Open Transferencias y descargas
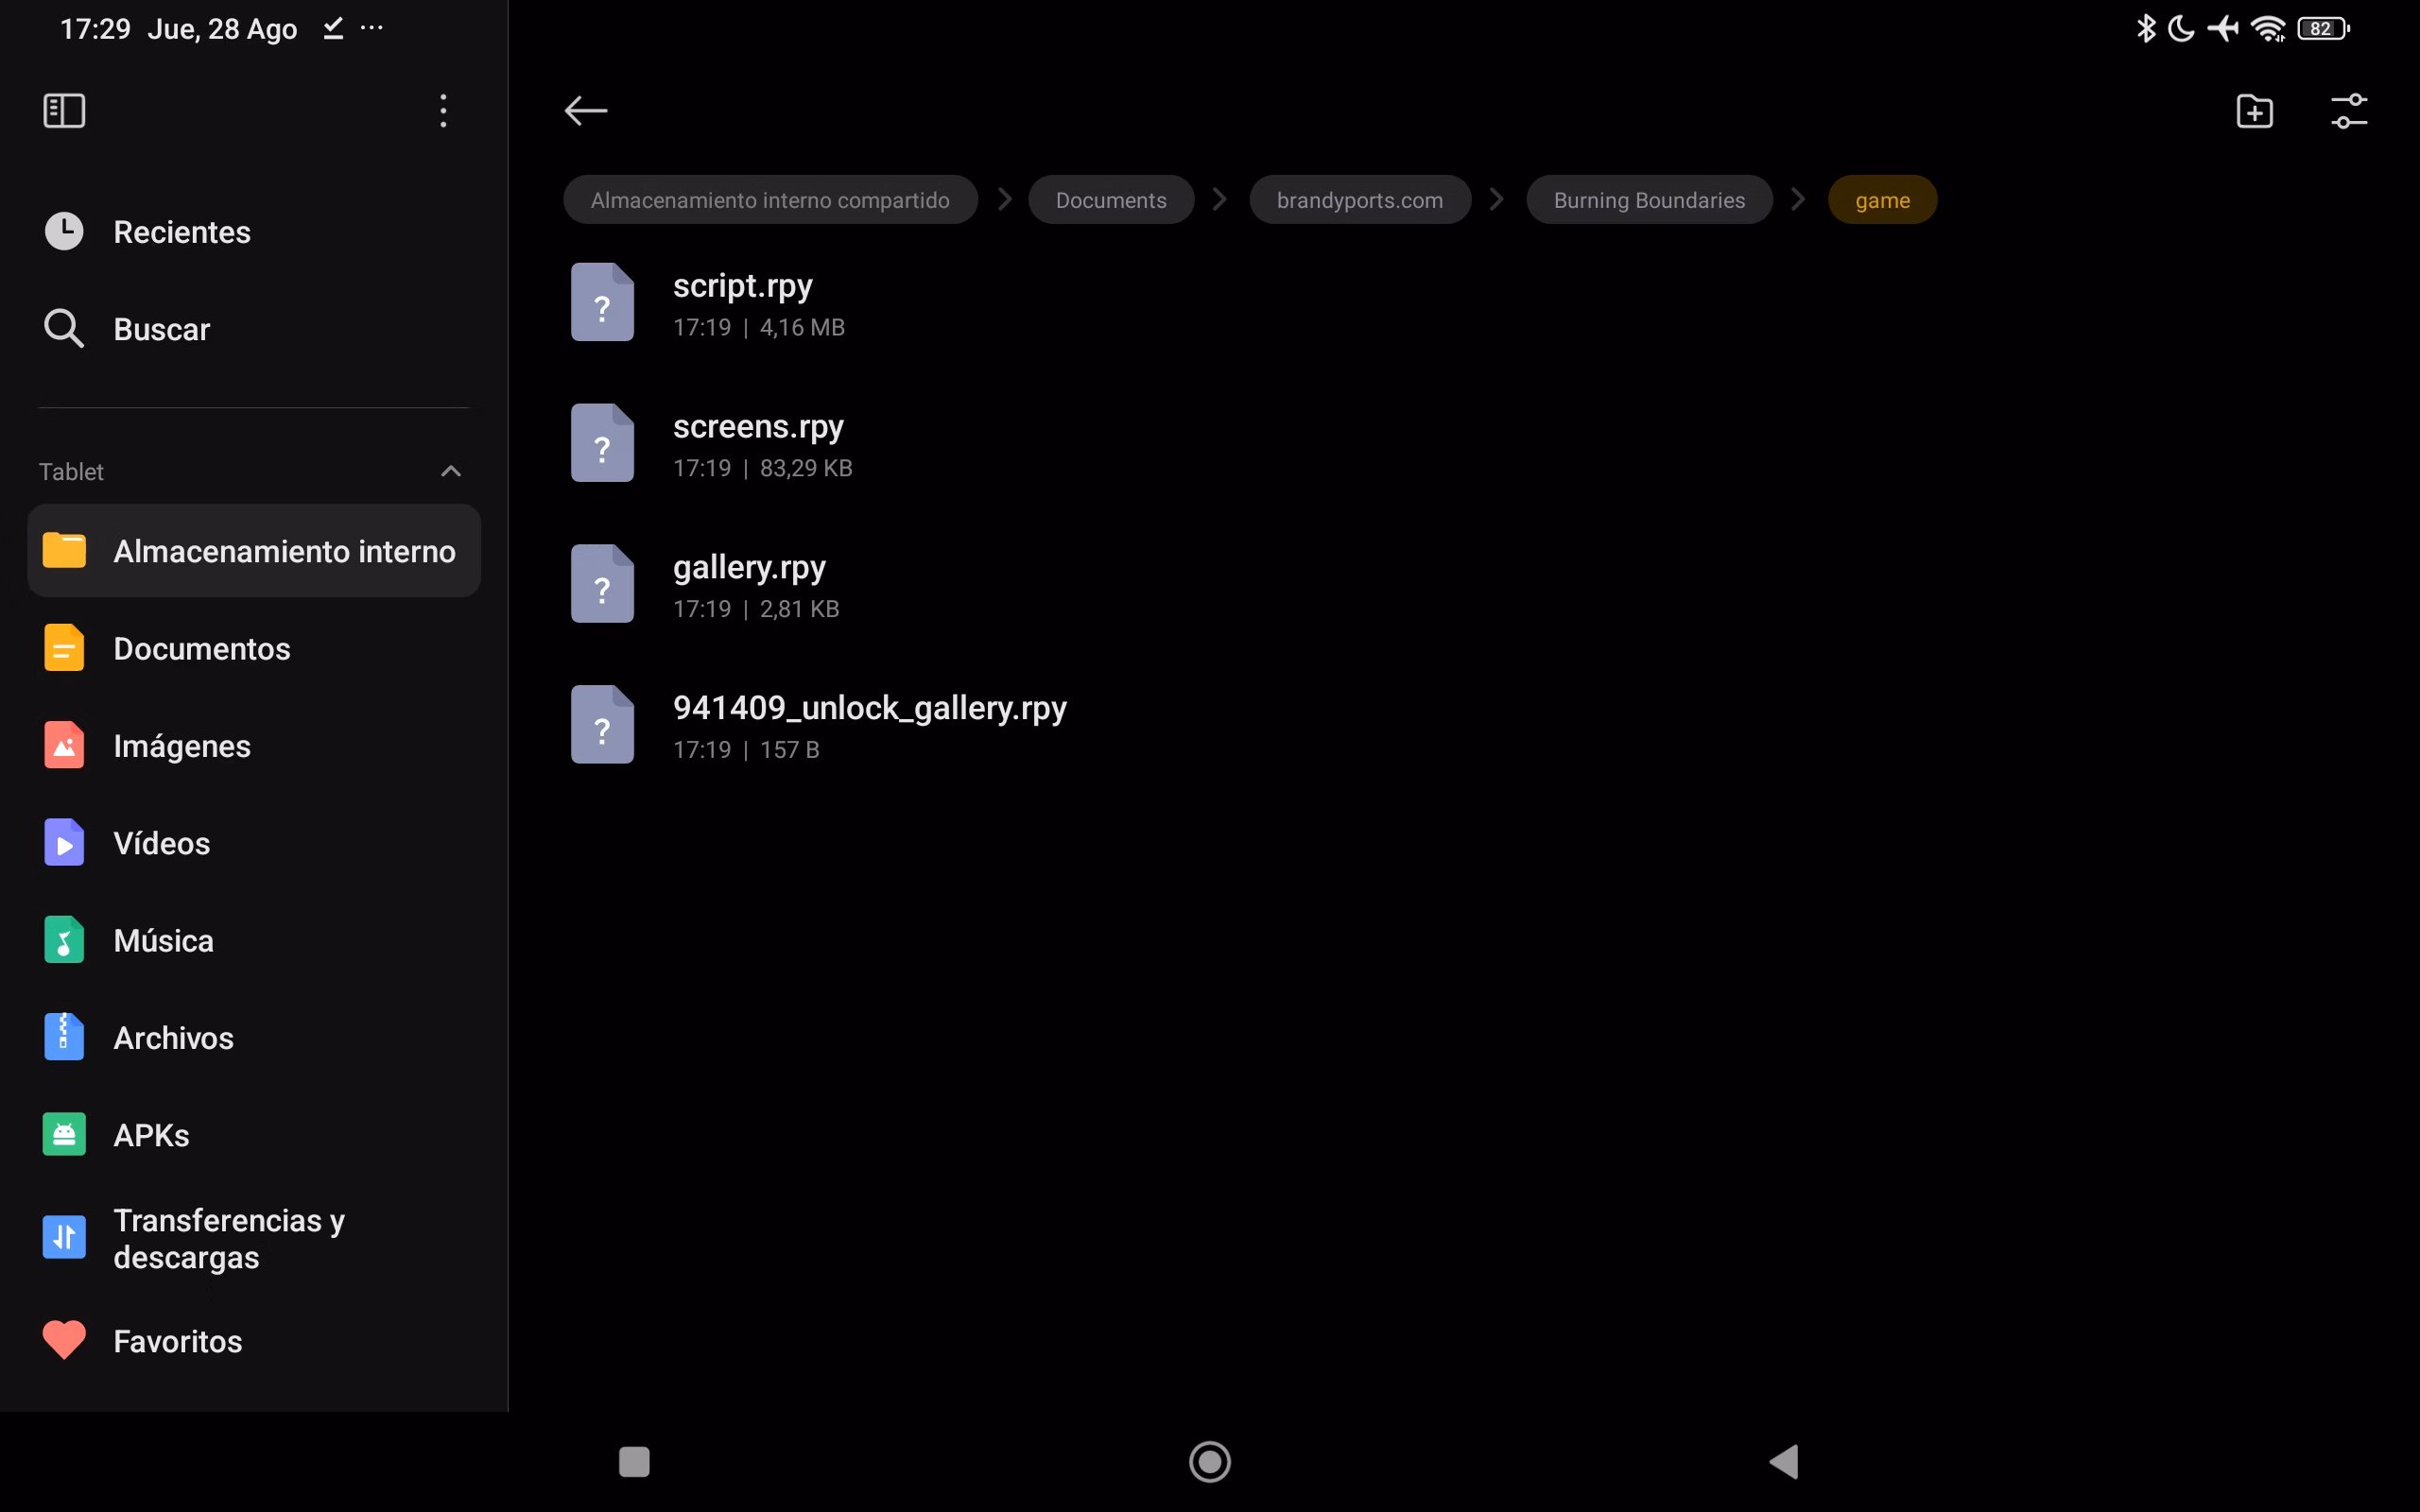The image size is (2420, 1512). 228,1238
